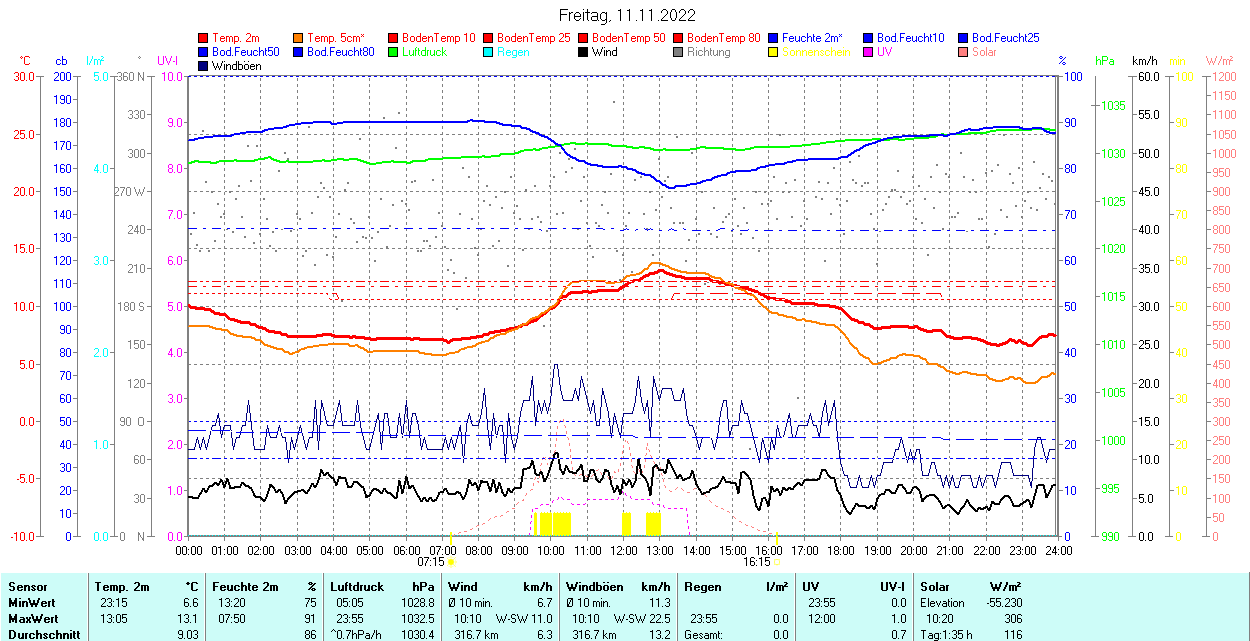Click the W/m² axis unit label
The image size is (1250, 641).
coord(1219,61)
